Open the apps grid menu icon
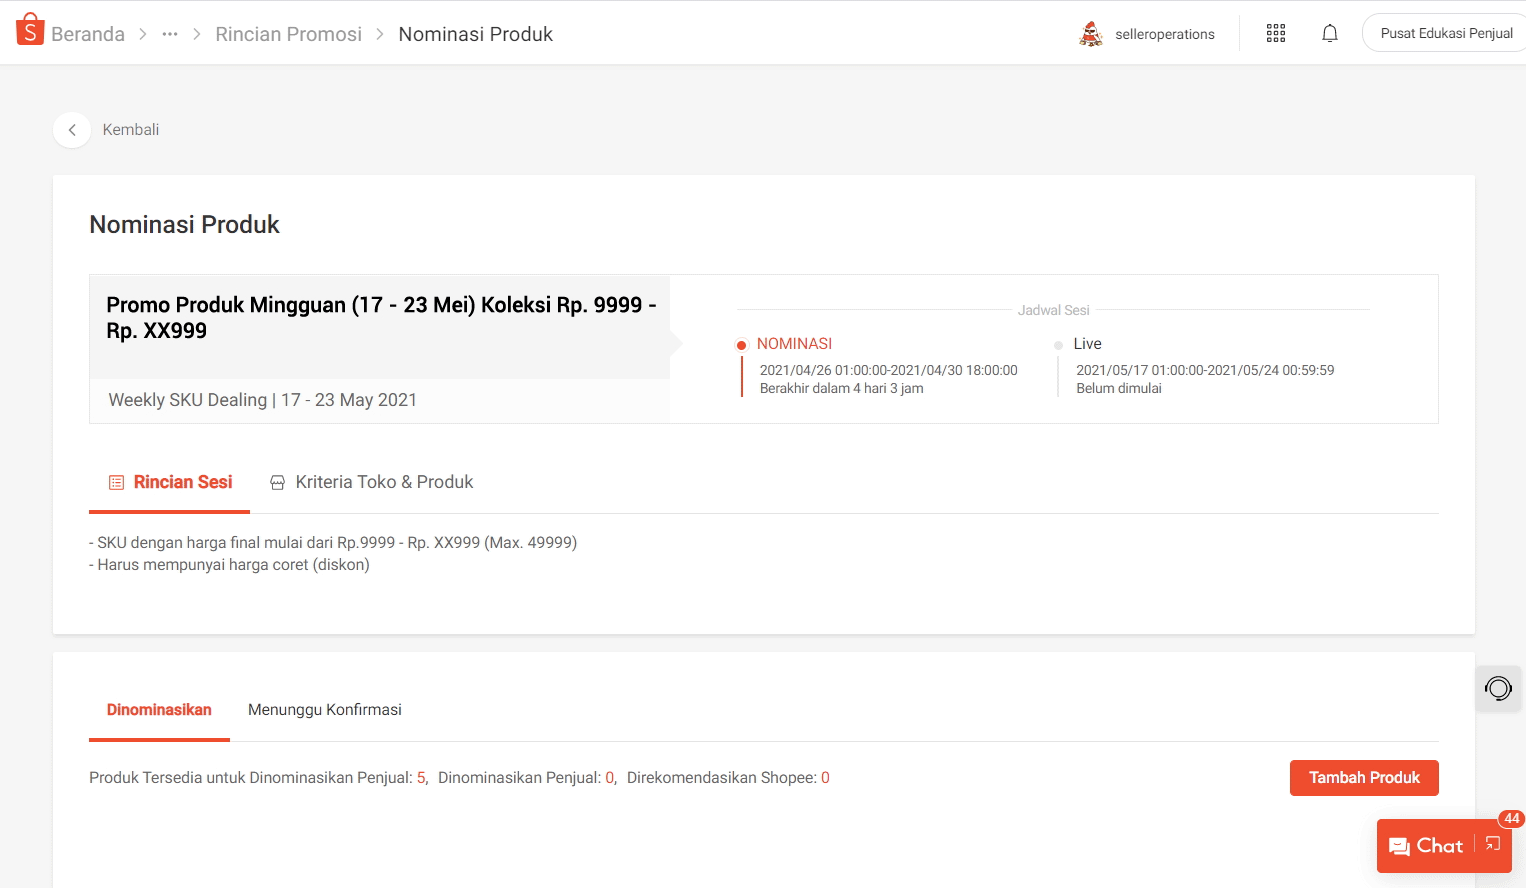Screen dimensions: 1526x888 (x=1275, y=34)
